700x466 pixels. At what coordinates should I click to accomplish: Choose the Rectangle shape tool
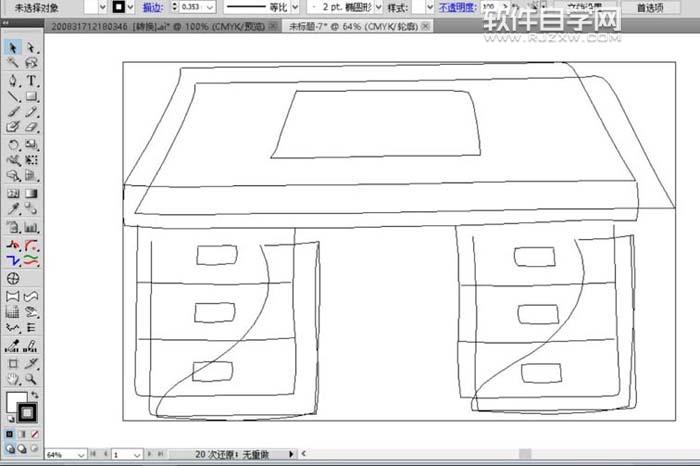pos(32,97)
